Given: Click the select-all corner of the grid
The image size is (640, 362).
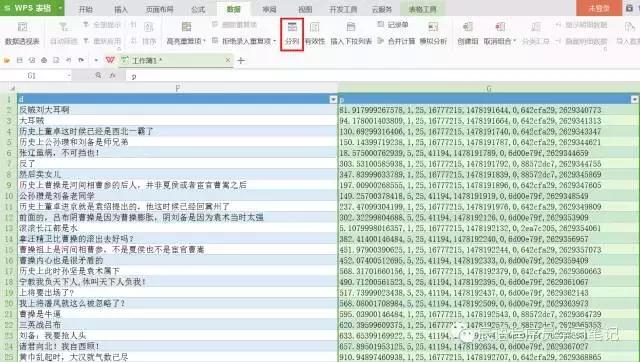Looking at the screenshot, I should tap(9, 88).
